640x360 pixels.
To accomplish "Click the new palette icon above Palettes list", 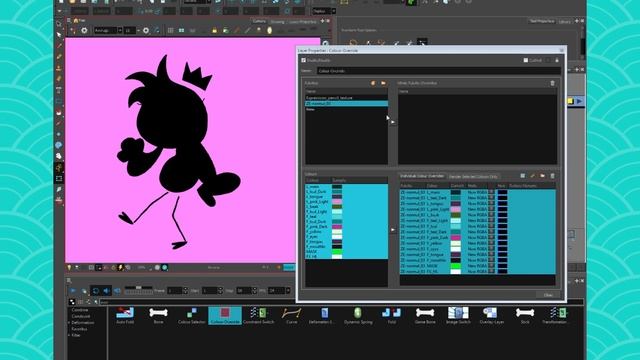I will (x=373, y=83).
